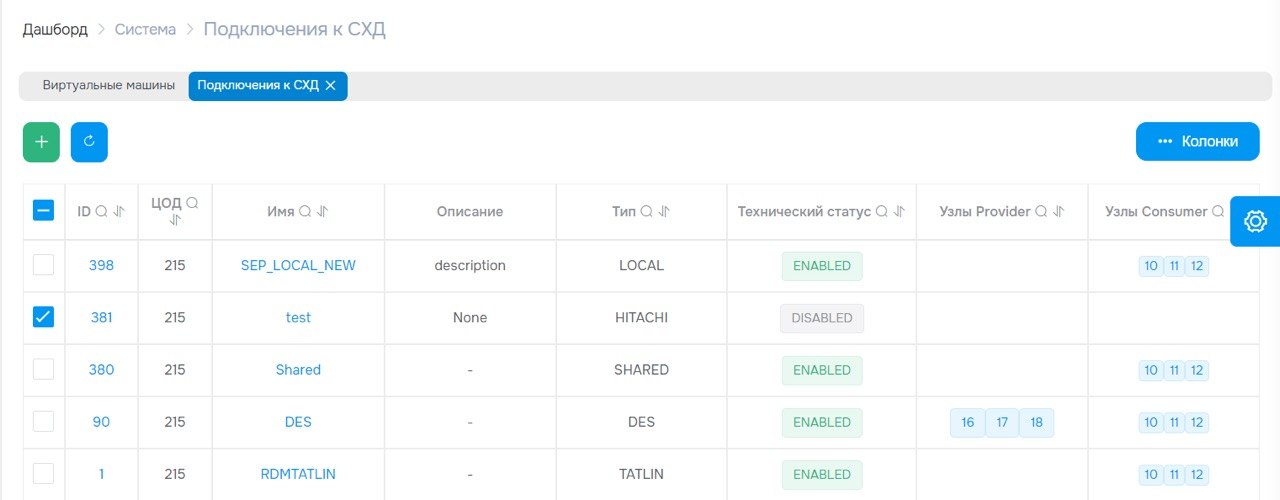This screenshot has height=500, width=1280.
Task: Sort the Узлы Provider column
Action: 1059,211
